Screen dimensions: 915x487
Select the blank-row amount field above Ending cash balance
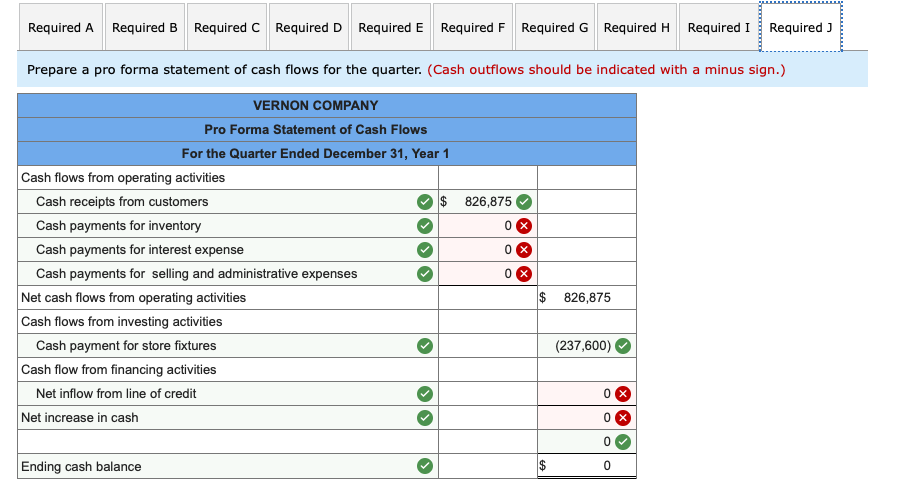[586, 442]
